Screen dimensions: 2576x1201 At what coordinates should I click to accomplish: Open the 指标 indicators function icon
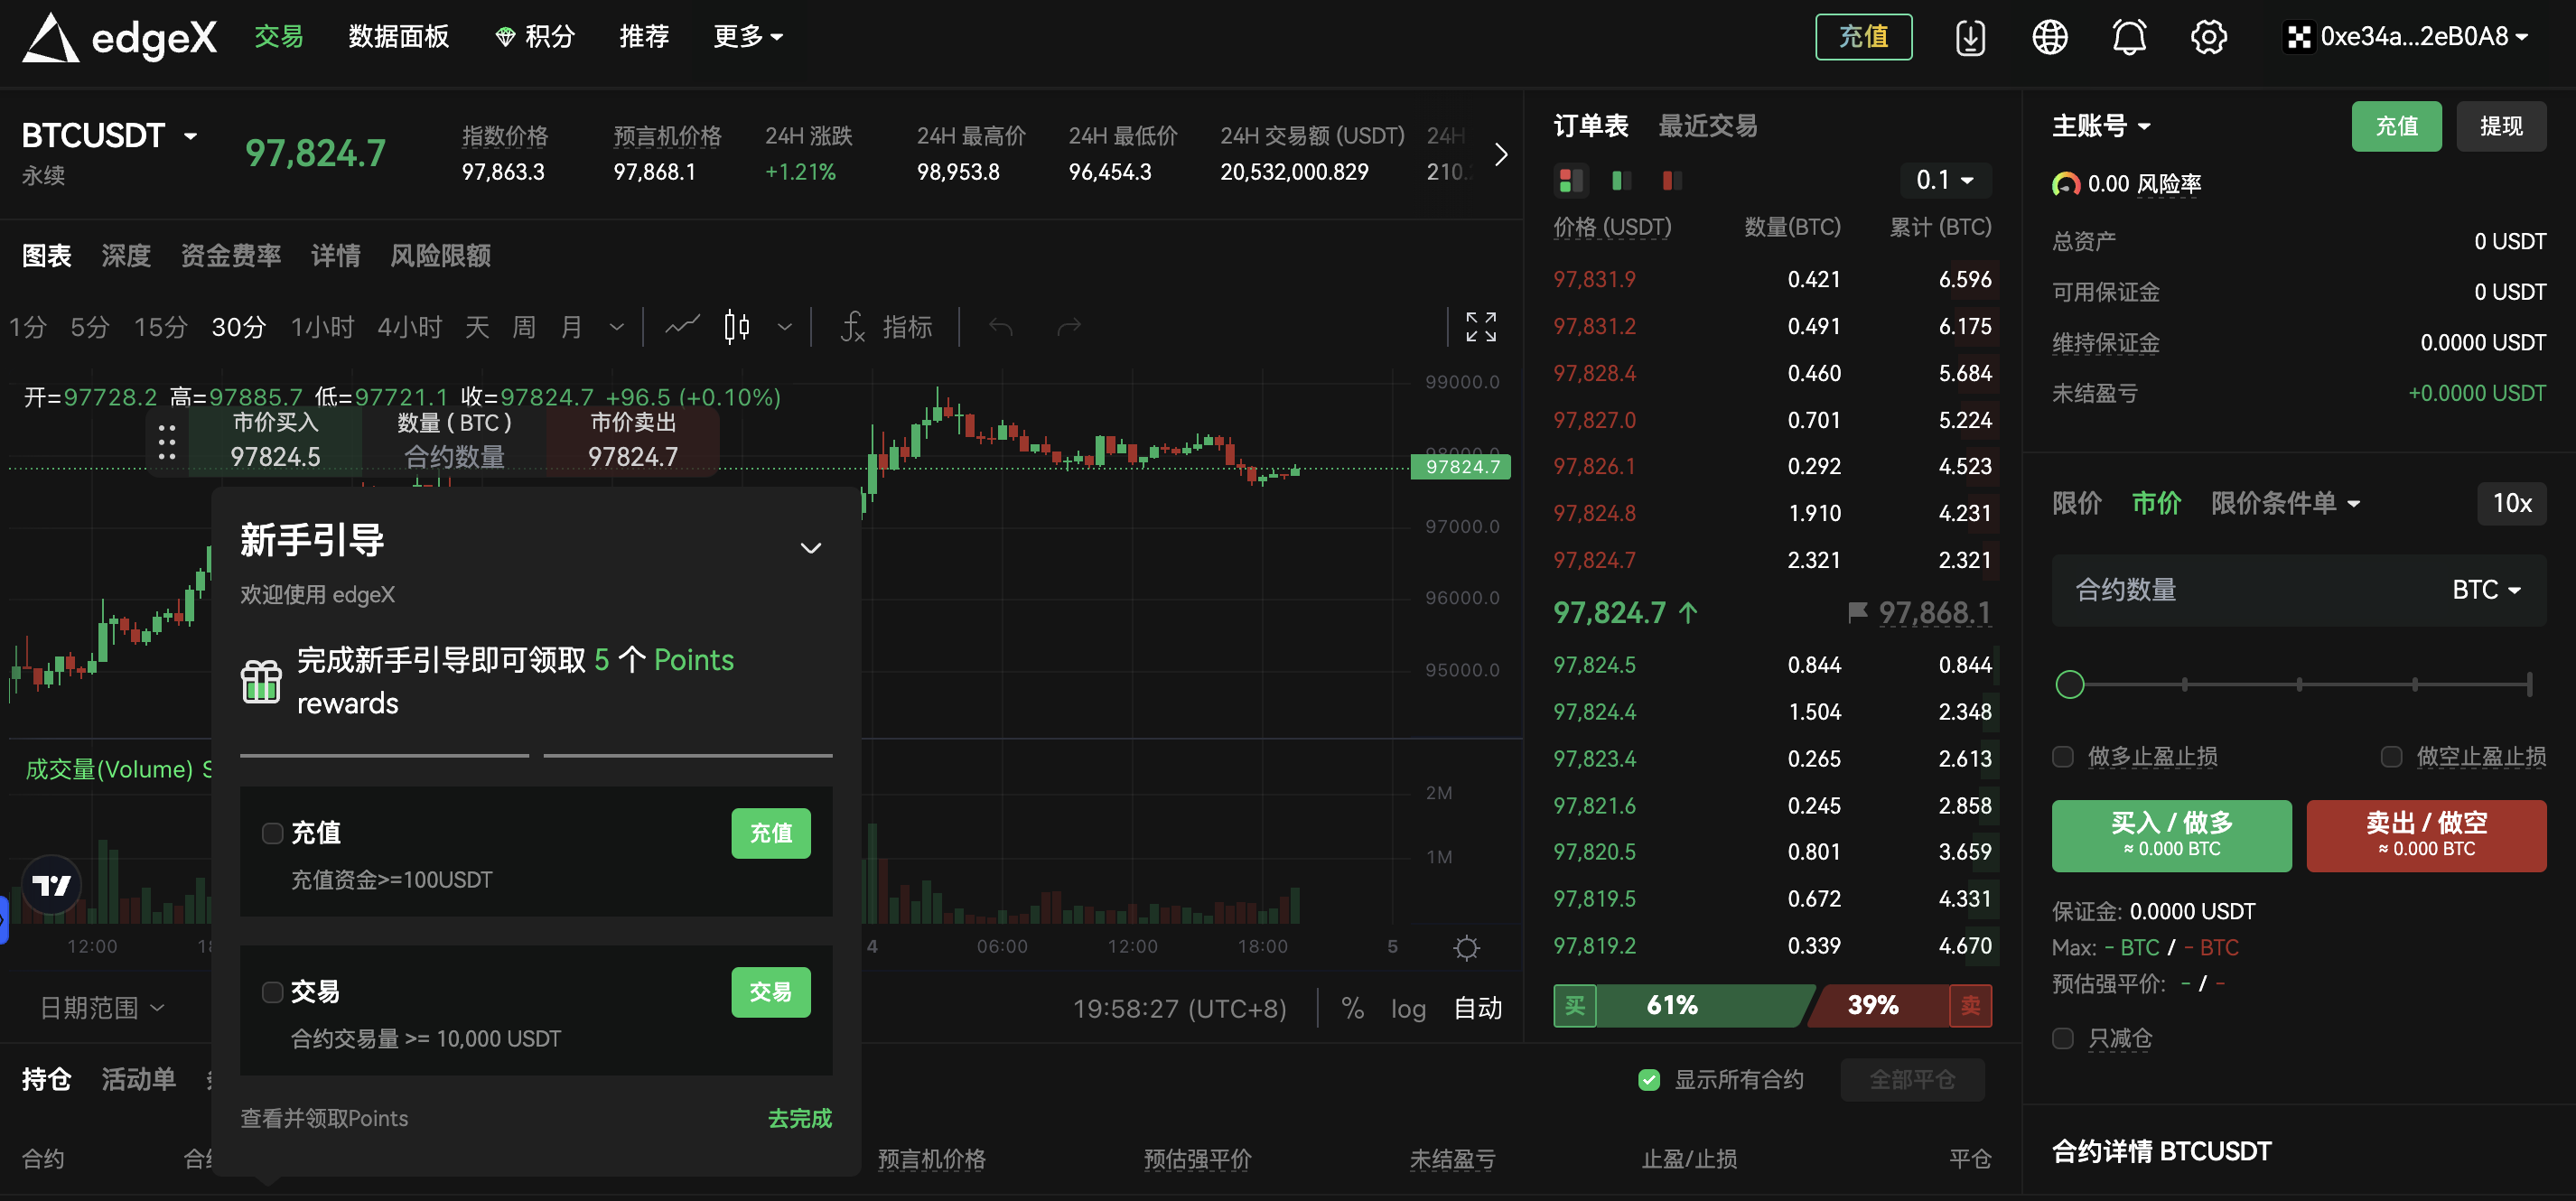coord(852,326)
